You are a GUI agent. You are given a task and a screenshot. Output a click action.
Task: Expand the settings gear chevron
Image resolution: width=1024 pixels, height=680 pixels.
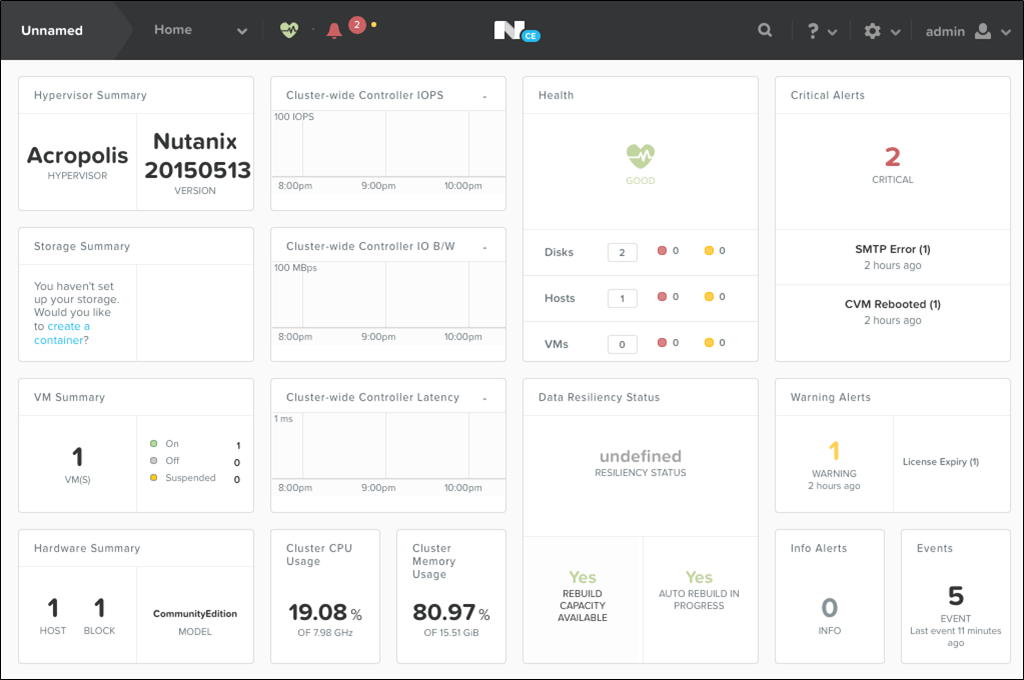coord(895,32)
